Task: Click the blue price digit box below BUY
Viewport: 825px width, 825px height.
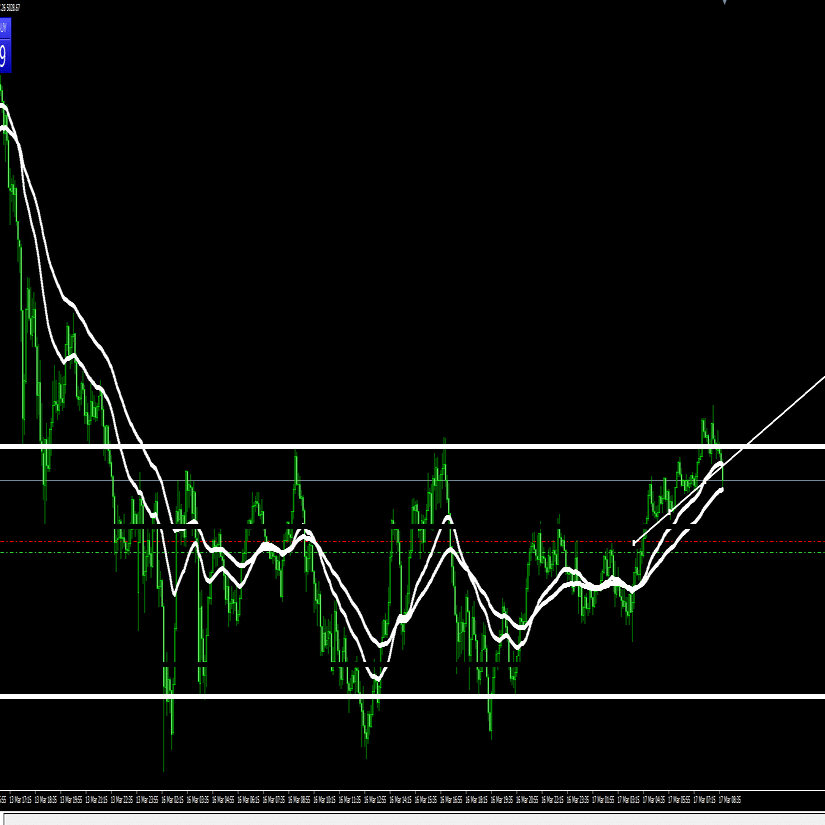Action: click(5, 56)
